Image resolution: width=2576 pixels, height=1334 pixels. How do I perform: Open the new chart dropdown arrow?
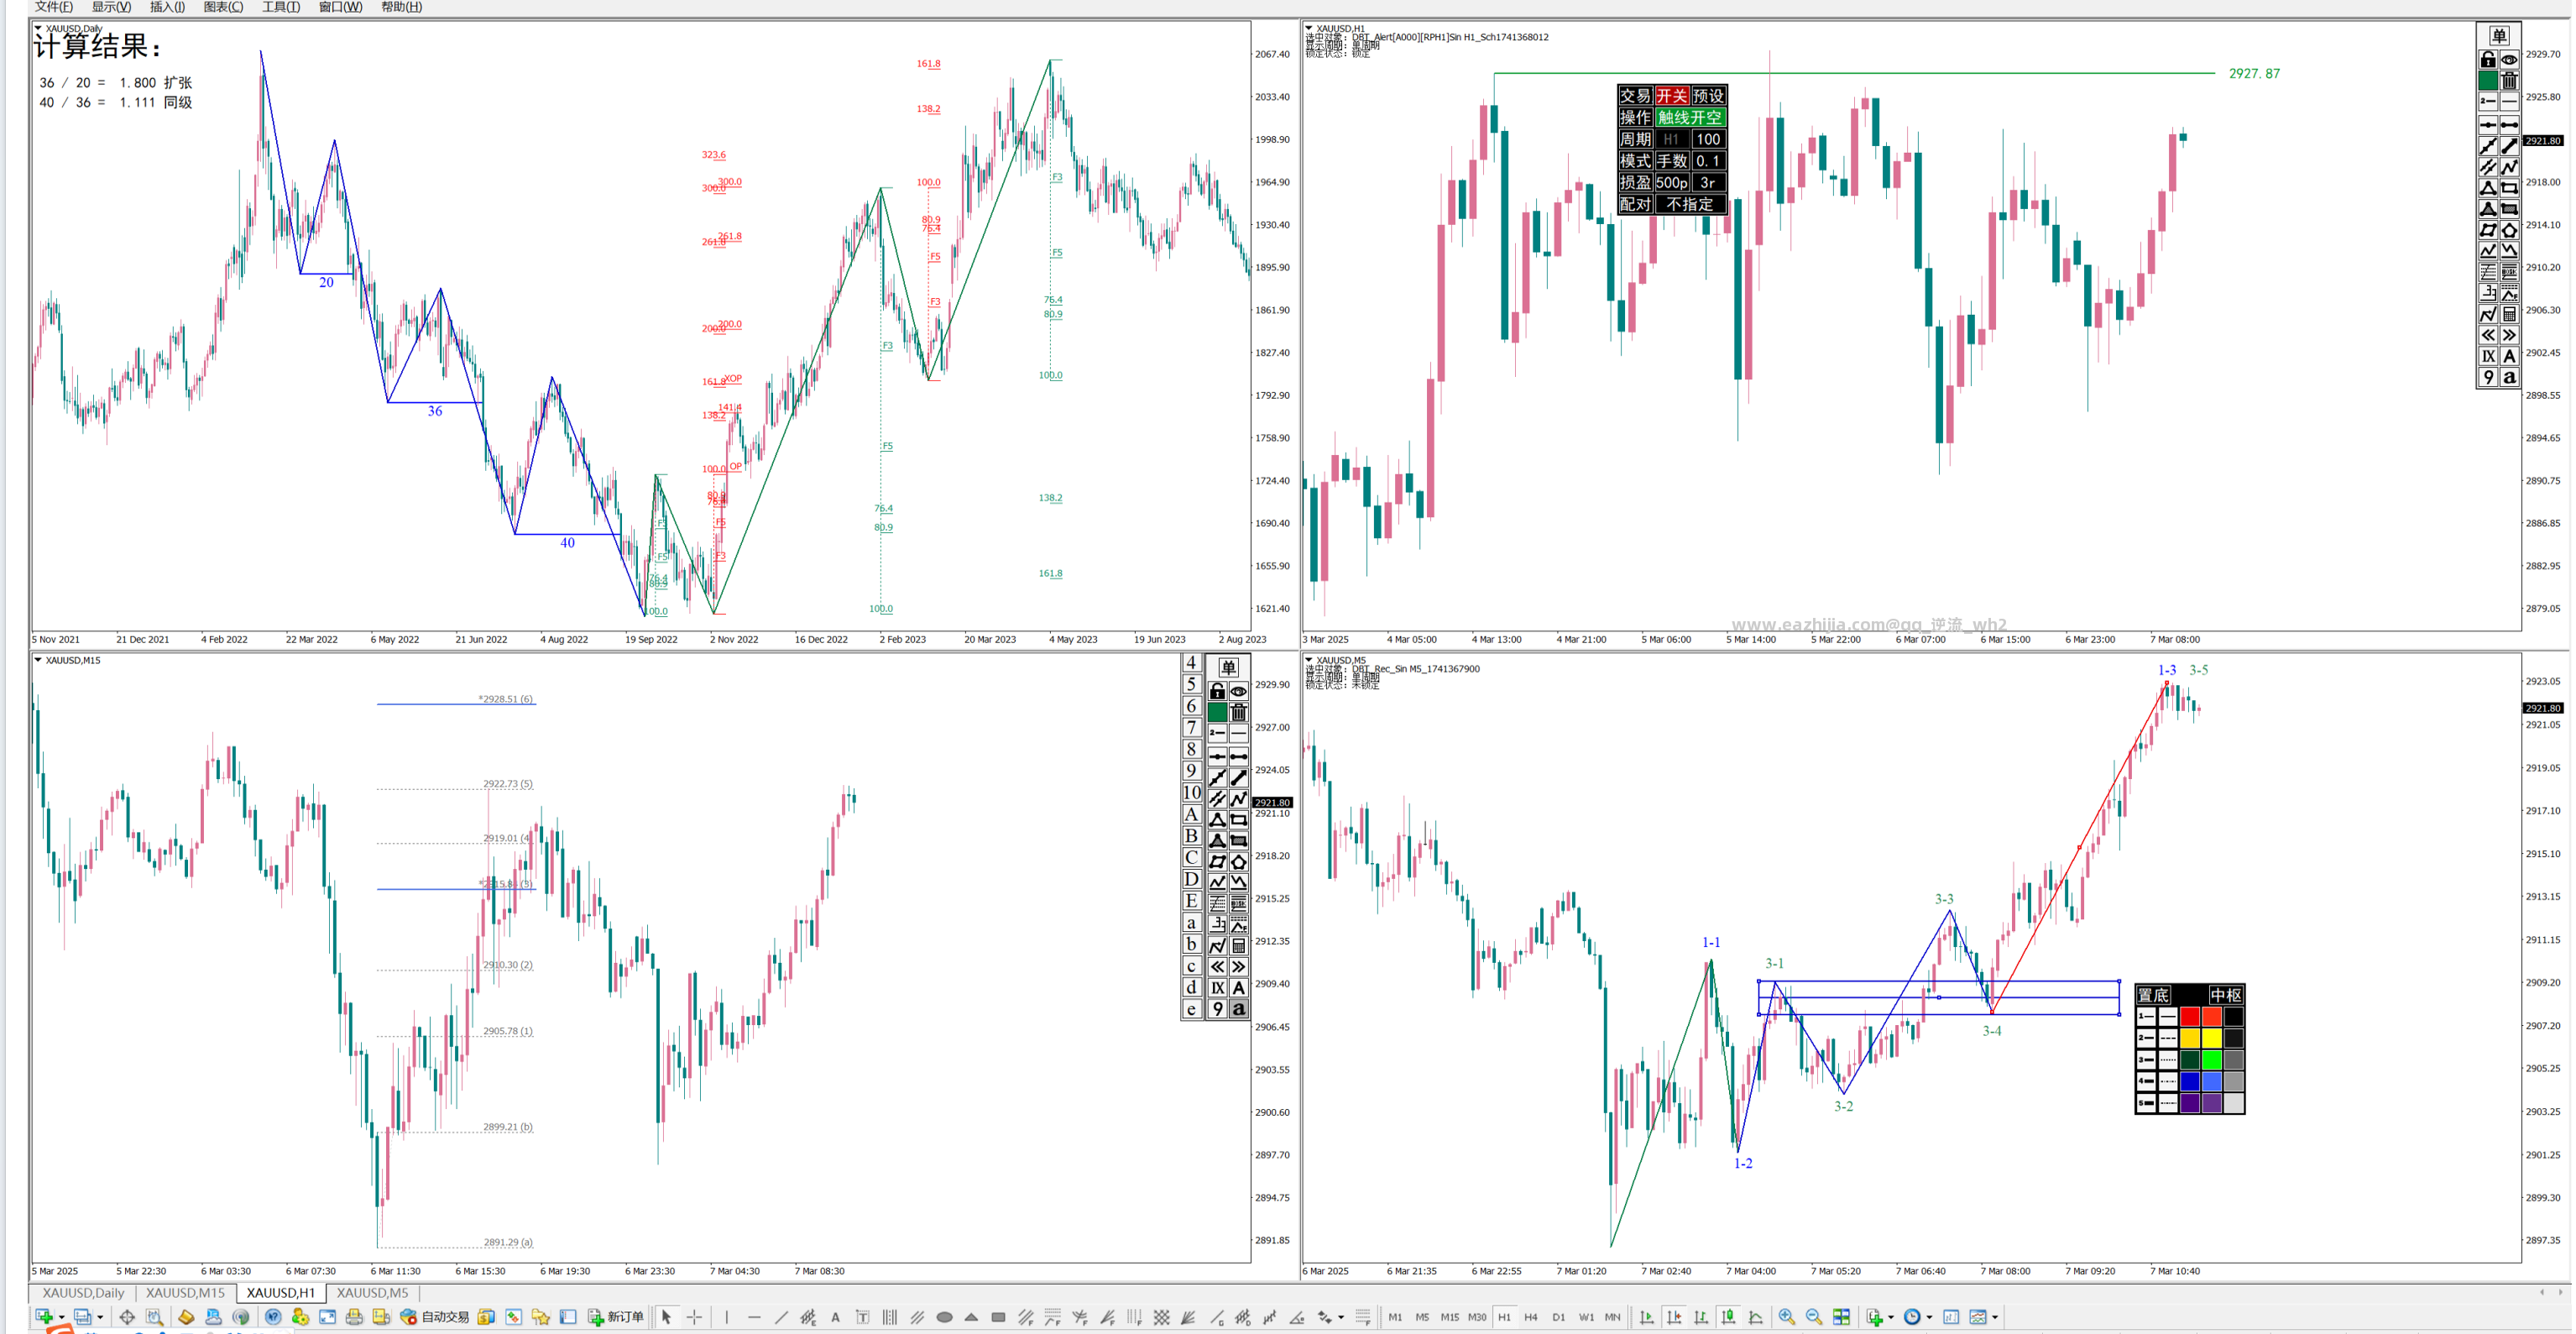point(61,1317)
